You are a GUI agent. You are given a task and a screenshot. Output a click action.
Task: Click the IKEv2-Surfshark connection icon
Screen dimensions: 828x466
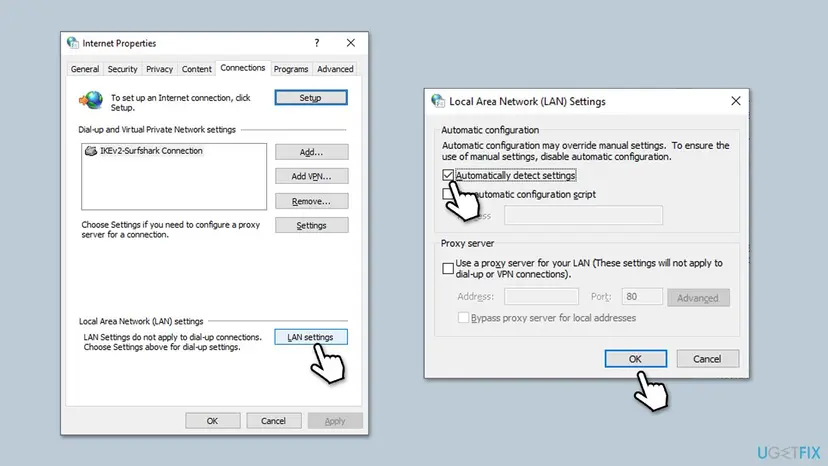click(91, 151)
